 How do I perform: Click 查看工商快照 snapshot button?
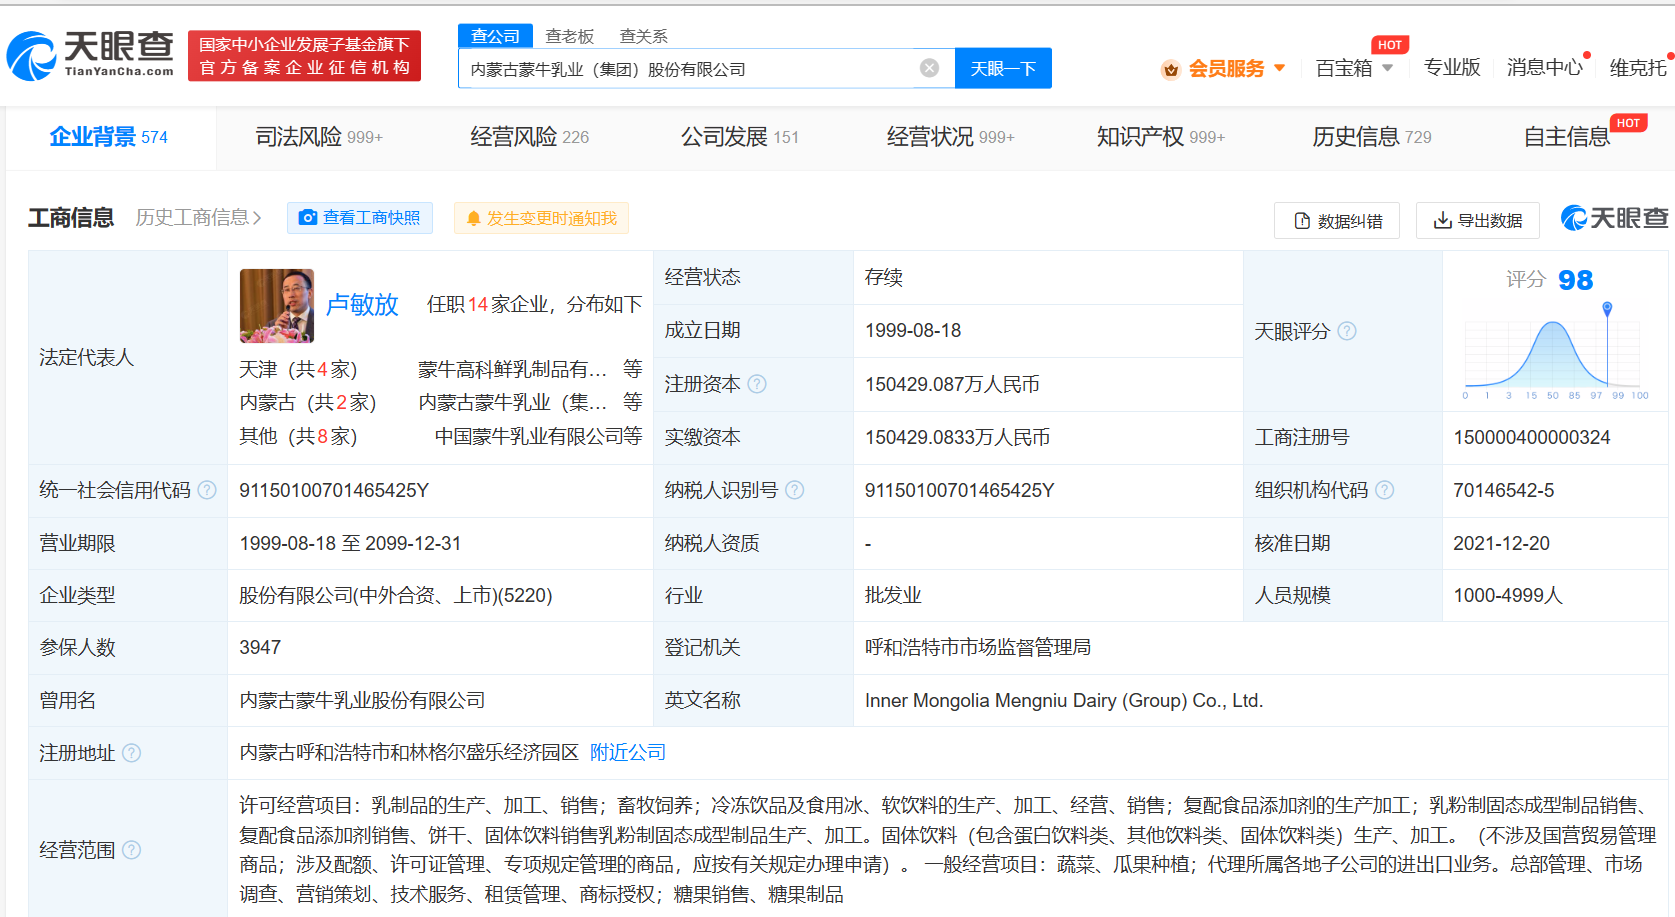coord(360,218)
